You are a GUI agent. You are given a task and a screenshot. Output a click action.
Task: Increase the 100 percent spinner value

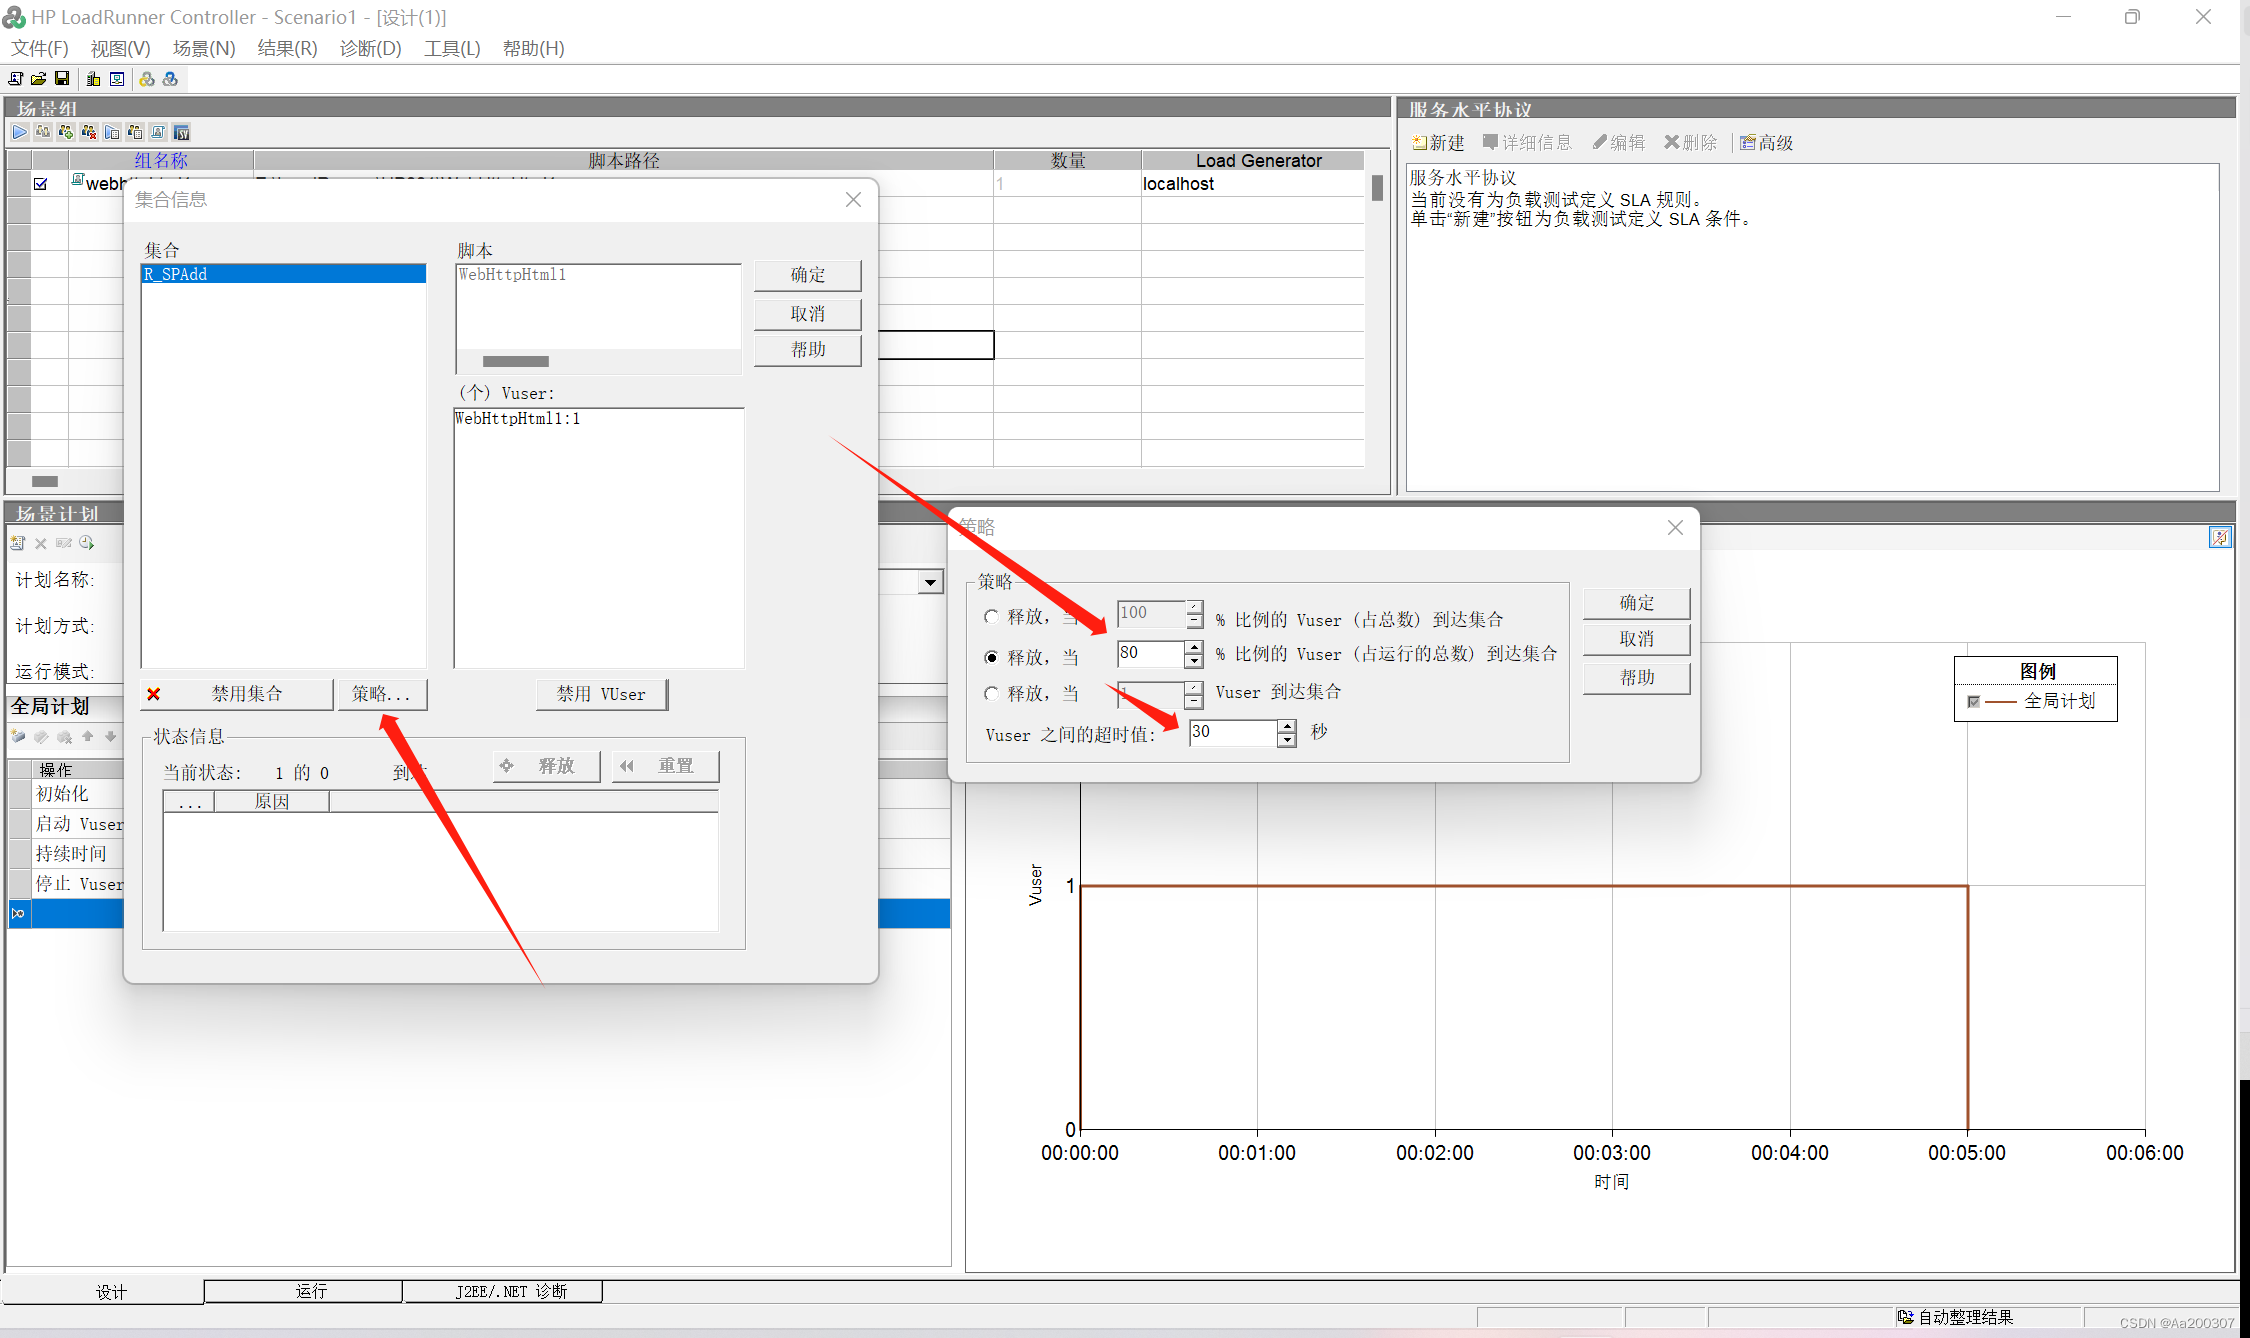pyautogui.click(x=1194, y=607)
